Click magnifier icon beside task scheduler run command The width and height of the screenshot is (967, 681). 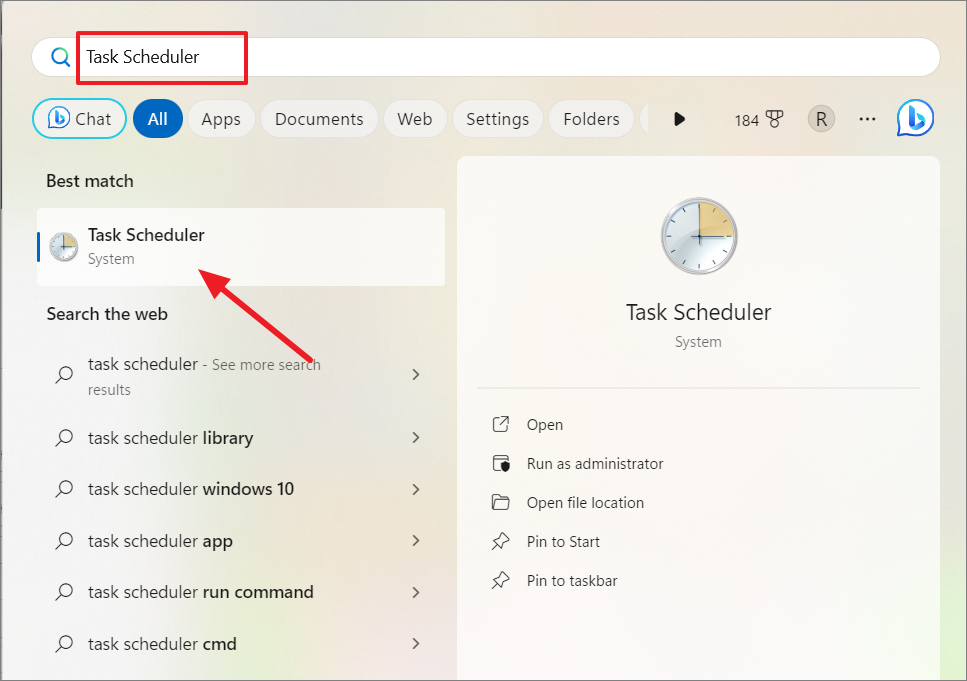[x=64, y=592]
